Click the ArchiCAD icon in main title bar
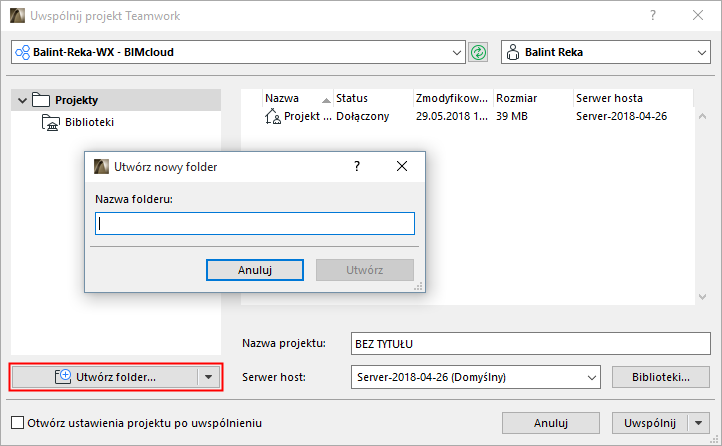The width and height of the screenshot is (722, 446). (17, 16)
